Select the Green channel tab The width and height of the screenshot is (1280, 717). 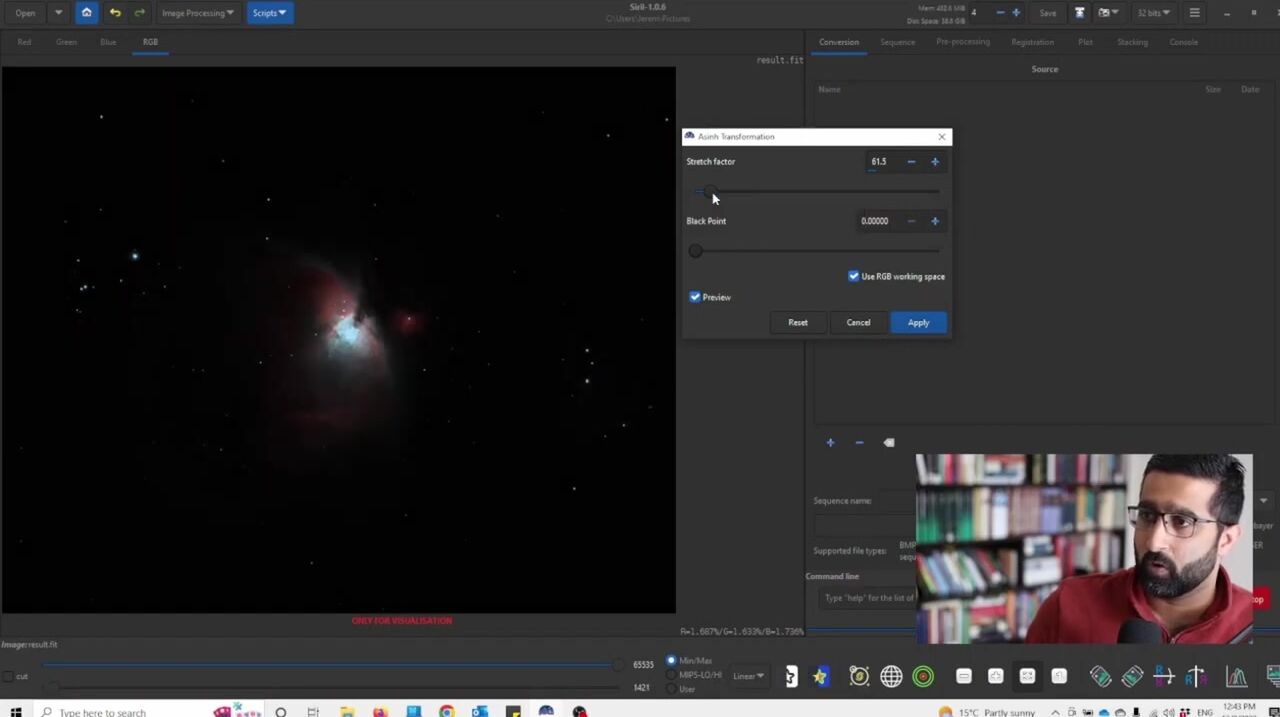point(66,42)
